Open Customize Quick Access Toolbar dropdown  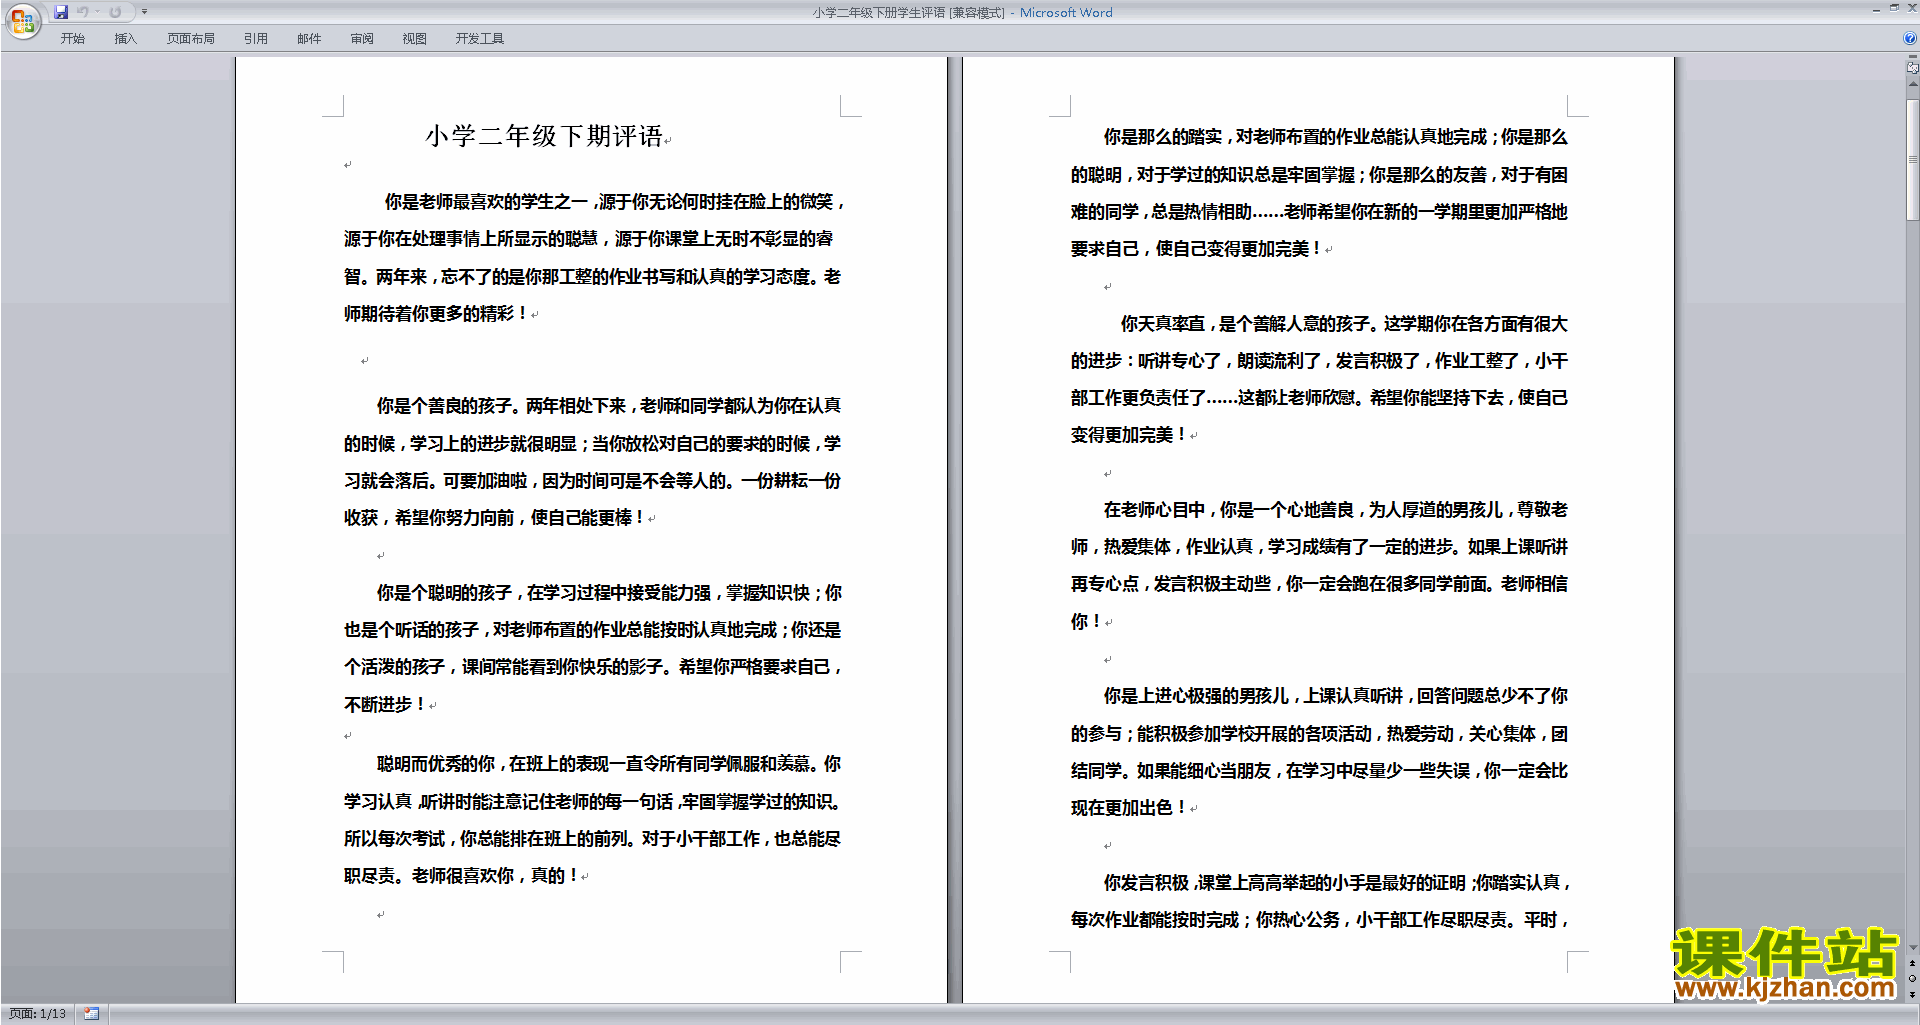coord(144,12)
